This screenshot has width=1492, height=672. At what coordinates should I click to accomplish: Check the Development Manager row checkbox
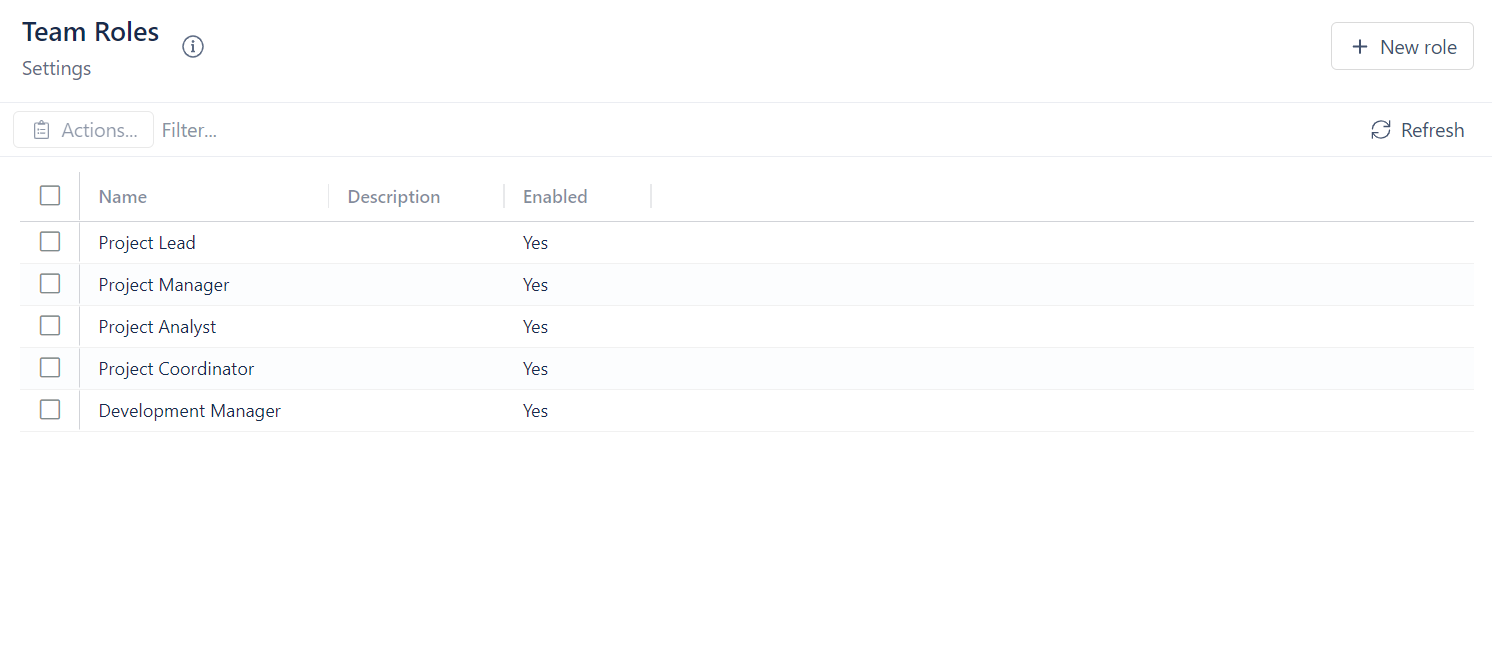point(50,410)
